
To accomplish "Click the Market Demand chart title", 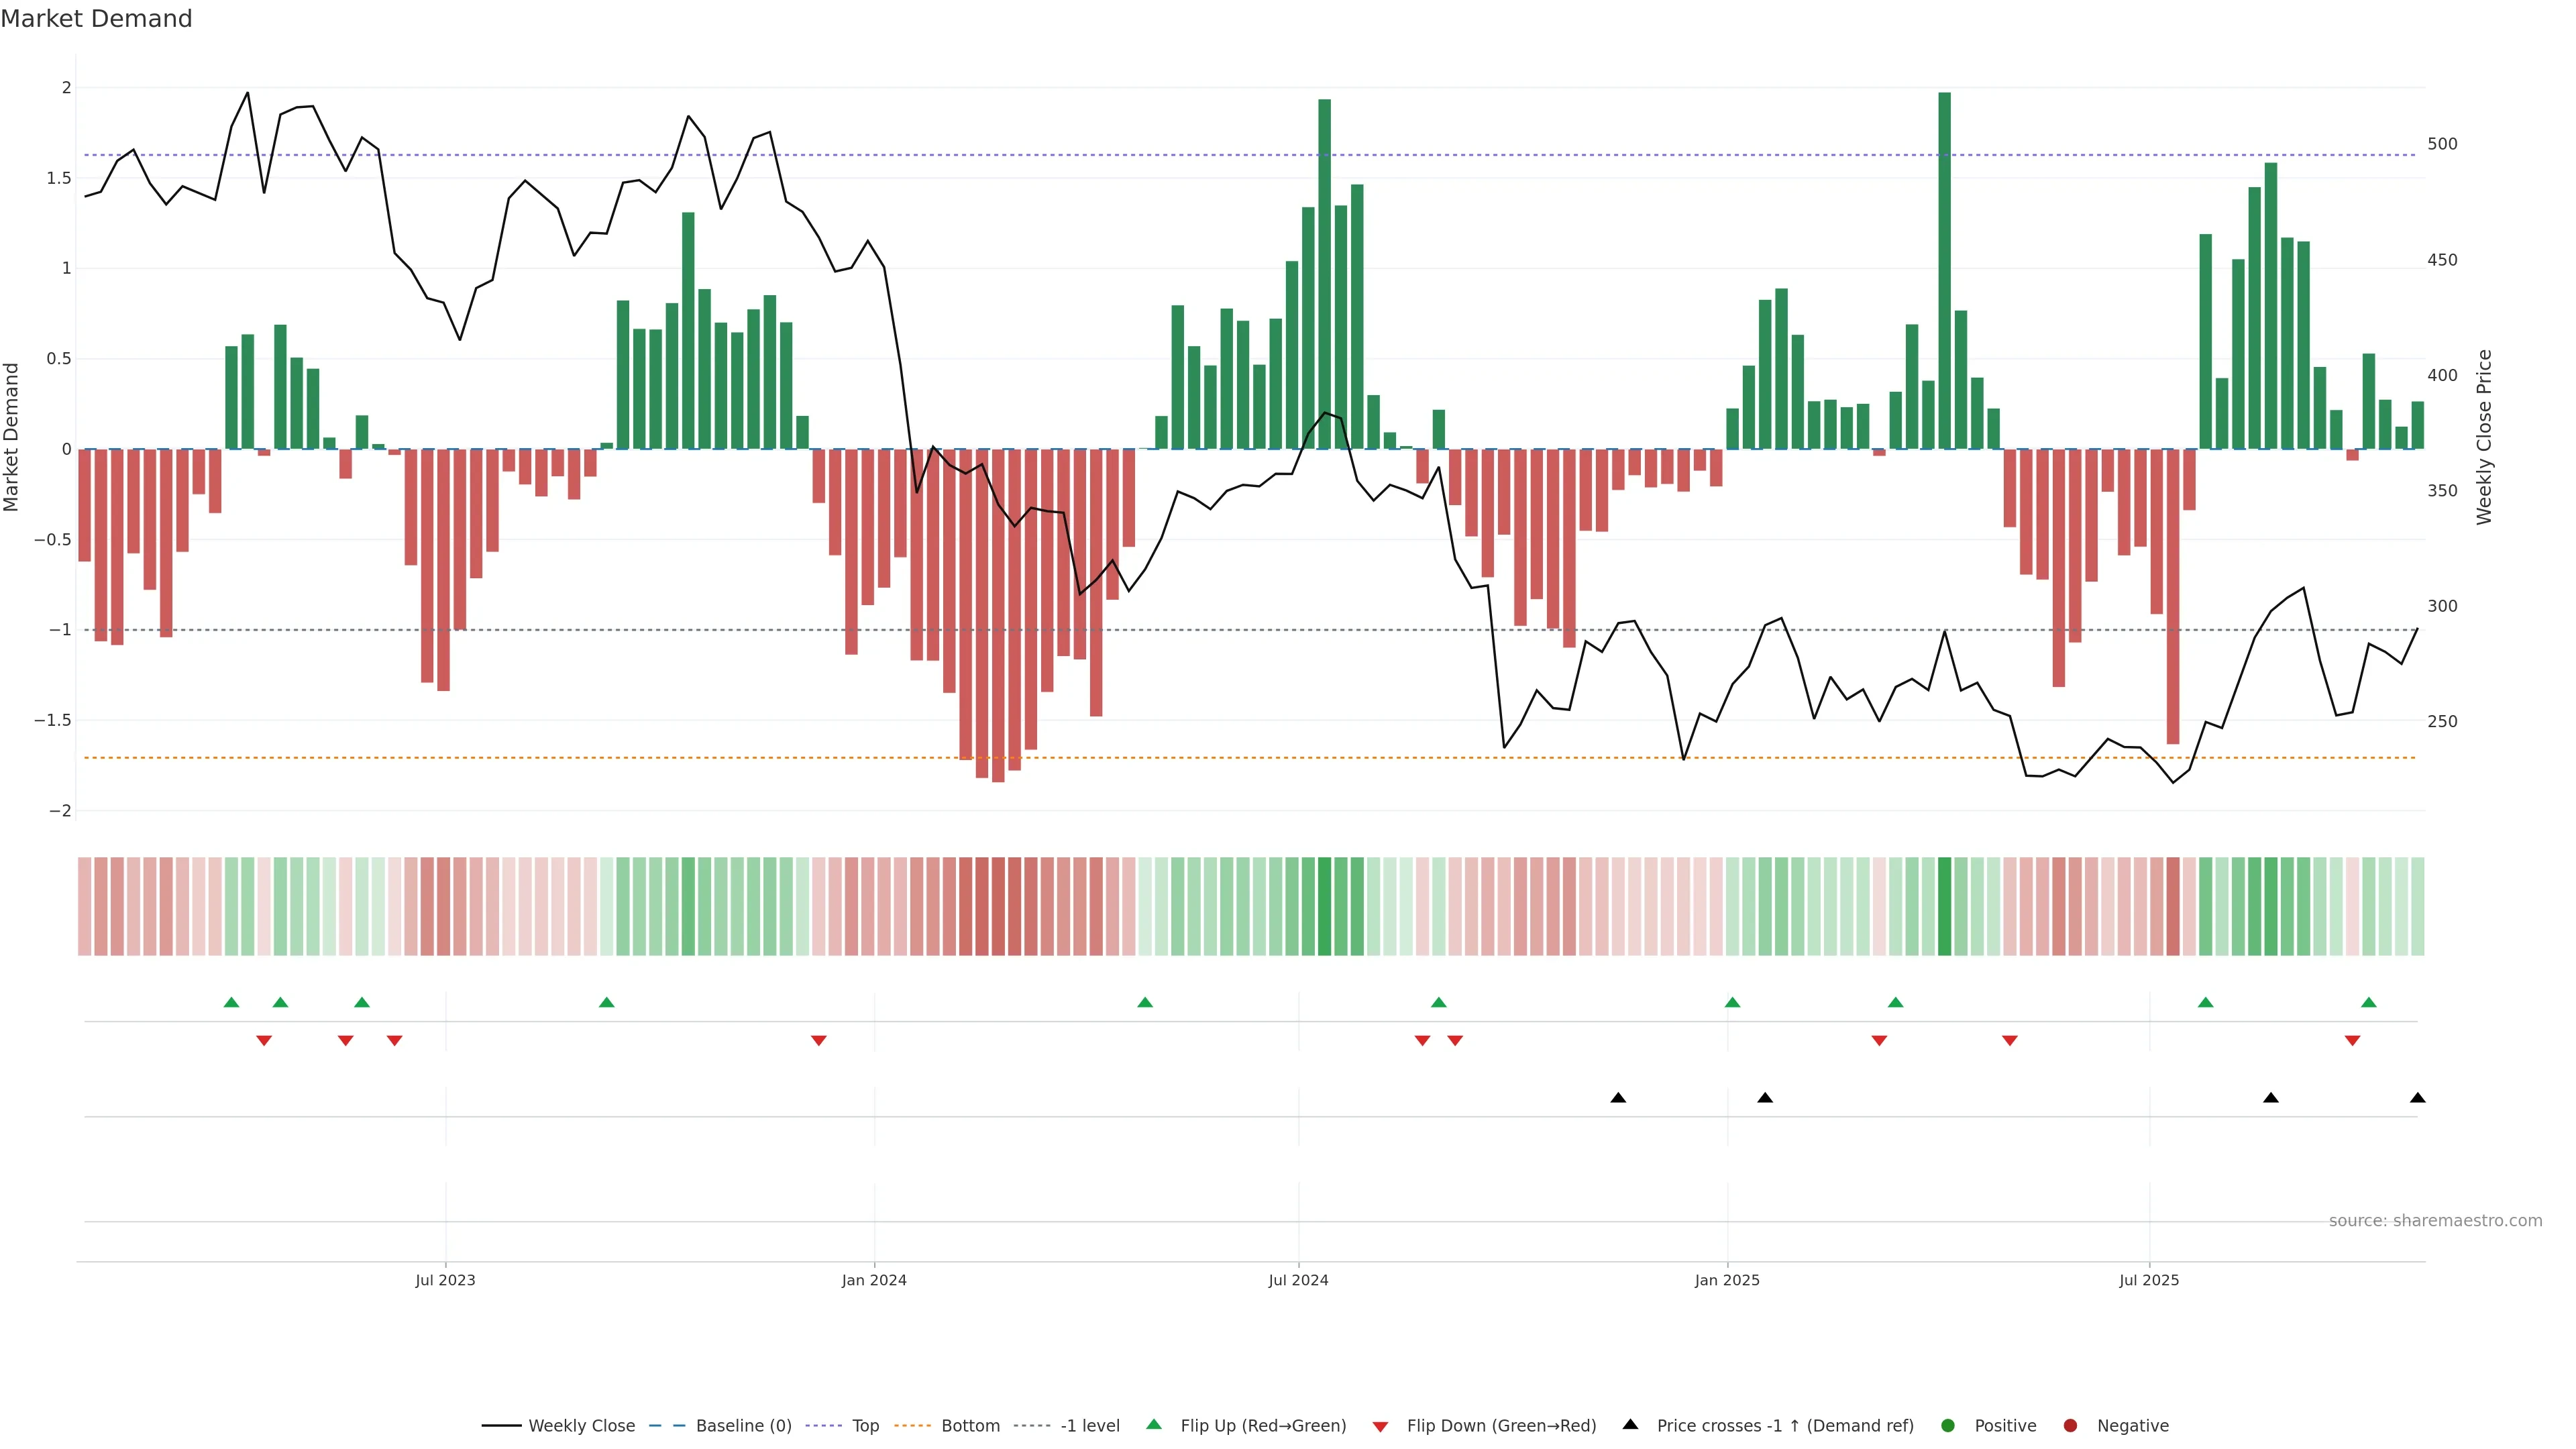I will pos(96,19).
